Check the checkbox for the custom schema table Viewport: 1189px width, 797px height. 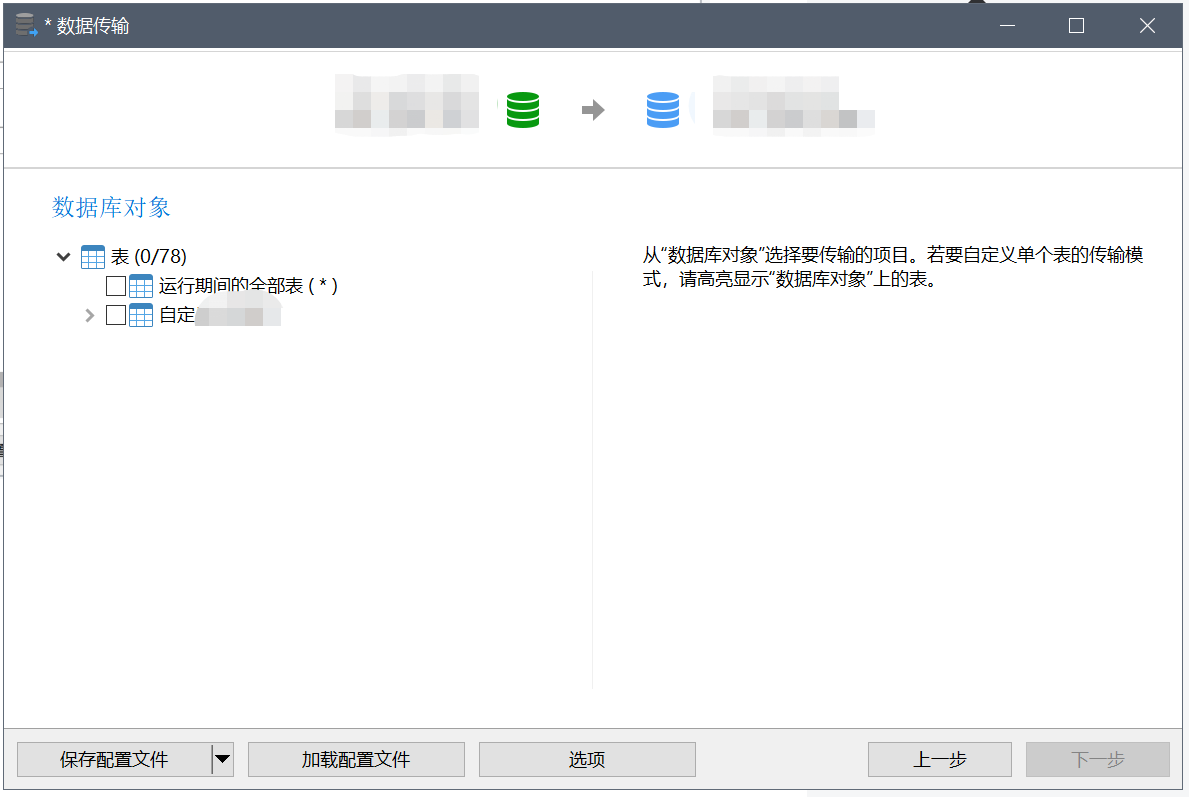[115, 314]
